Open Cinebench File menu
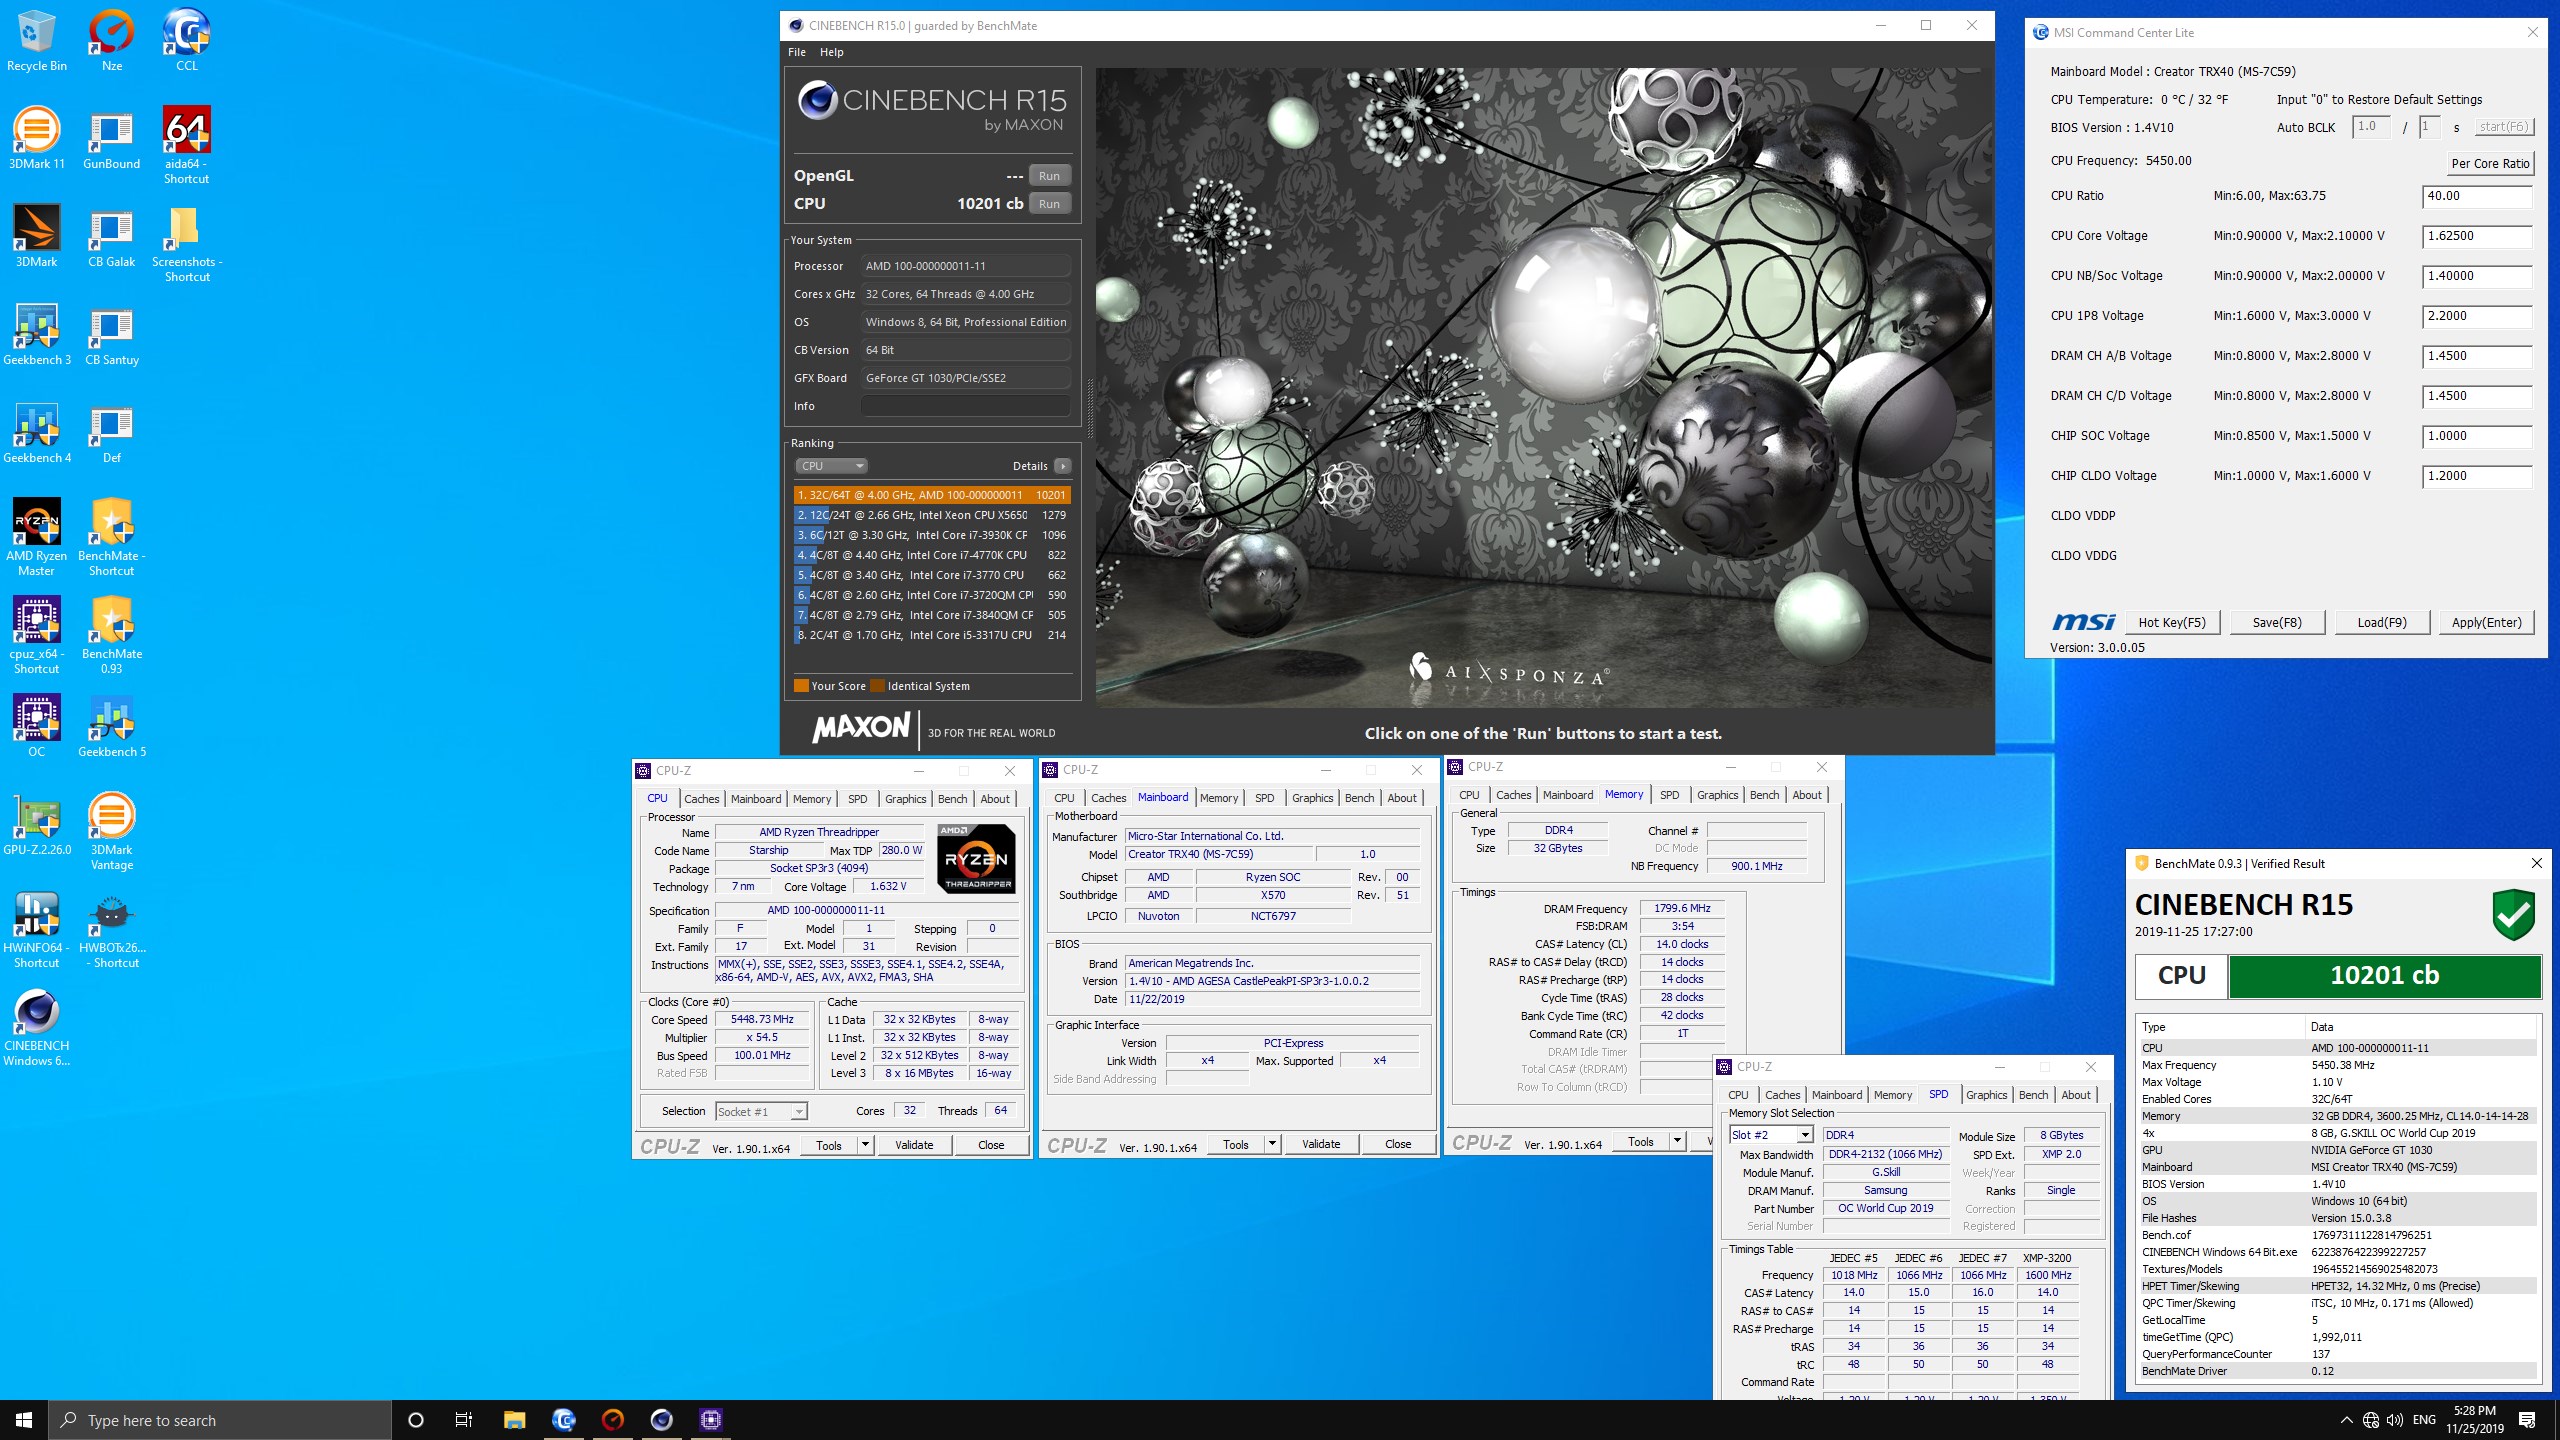Screen dimensions: 2560x1440 pyautogui.click(x=797, y=52)
